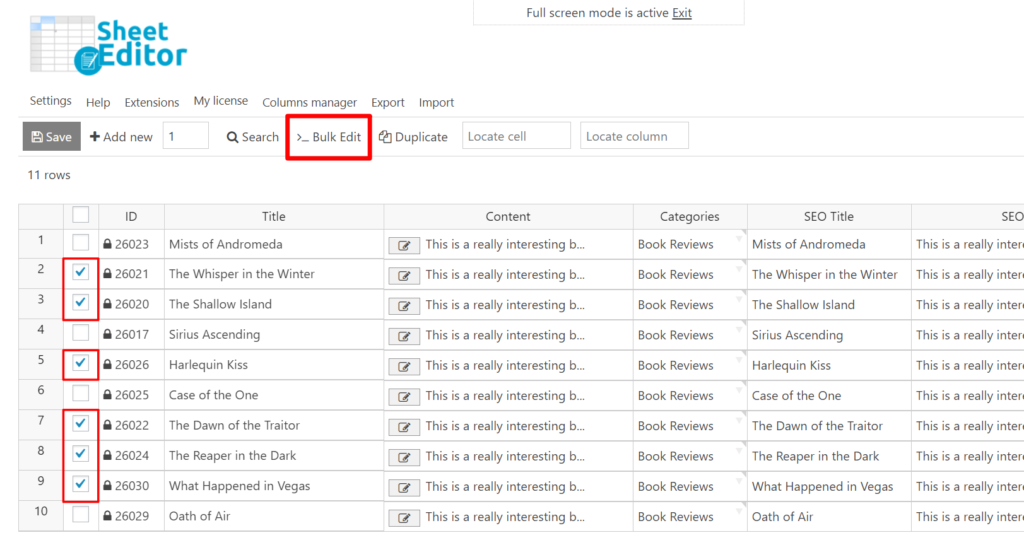Check the box for Sirius Ascending row
The width and height of the screenshot is (1024, 545).
pos(80,333)
